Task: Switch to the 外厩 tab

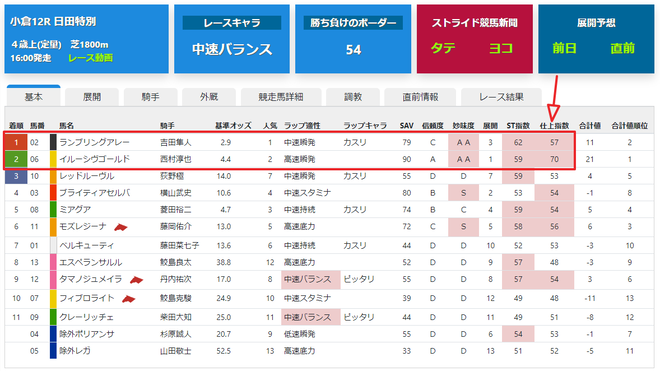Action: 209,97
